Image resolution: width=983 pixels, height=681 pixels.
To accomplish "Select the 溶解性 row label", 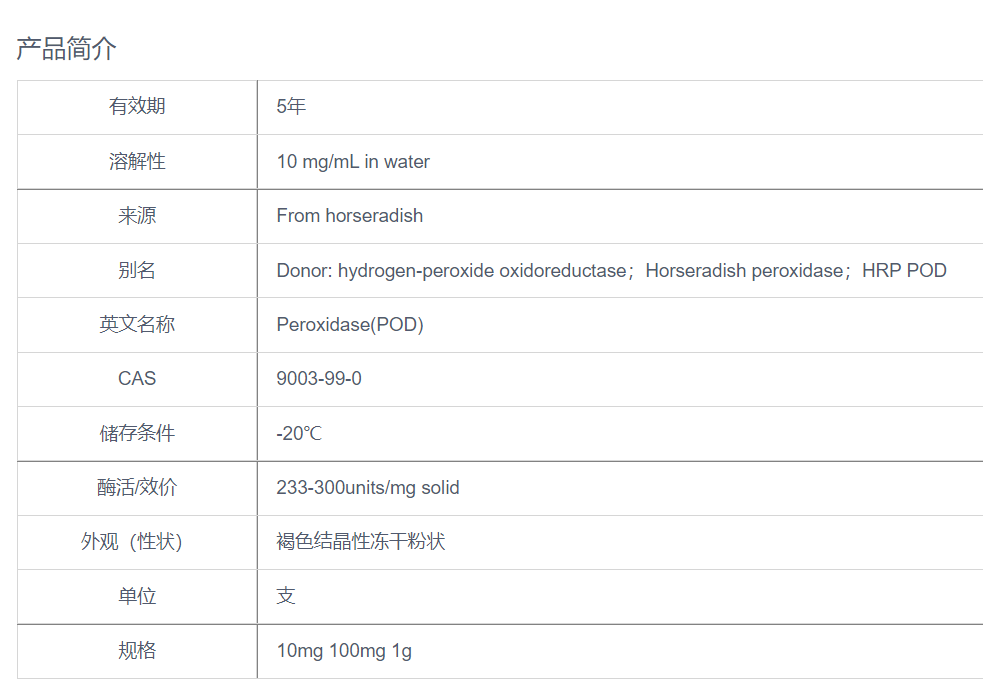I will (137, 161).
